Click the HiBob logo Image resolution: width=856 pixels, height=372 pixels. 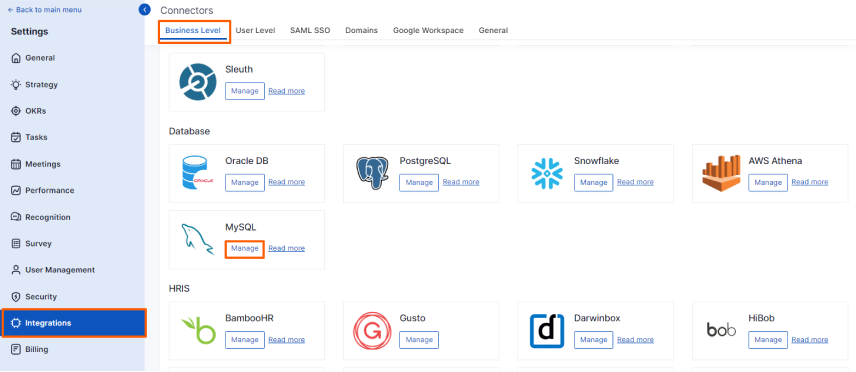click(x=721, y=330)
